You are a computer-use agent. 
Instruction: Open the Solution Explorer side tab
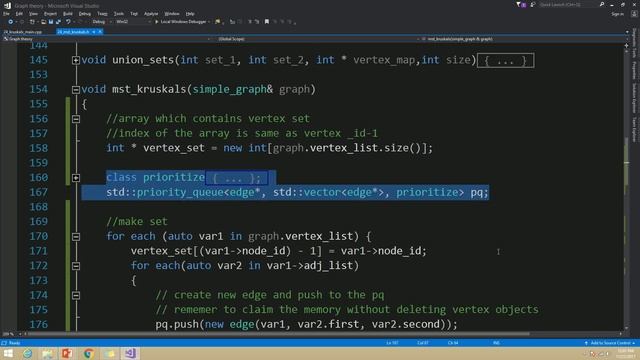coord(634,98)
